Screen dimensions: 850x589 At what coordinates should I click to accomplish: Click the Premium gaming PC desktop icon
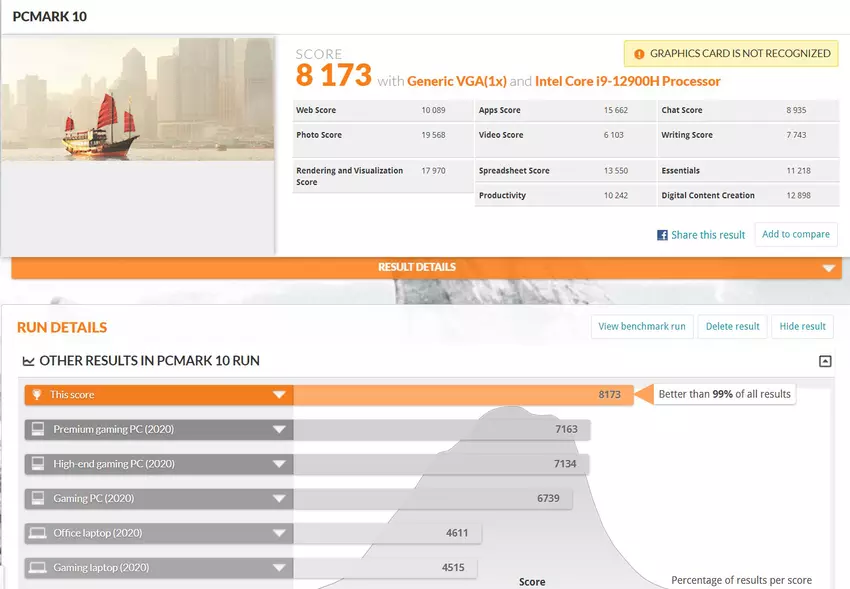[x=37, y=430]
